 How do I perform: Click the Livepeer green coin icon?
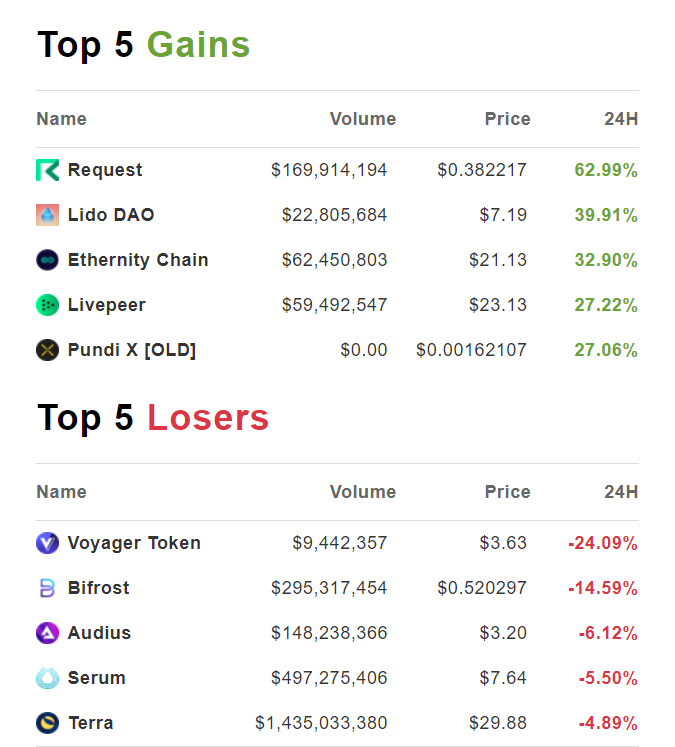[47, 305]
